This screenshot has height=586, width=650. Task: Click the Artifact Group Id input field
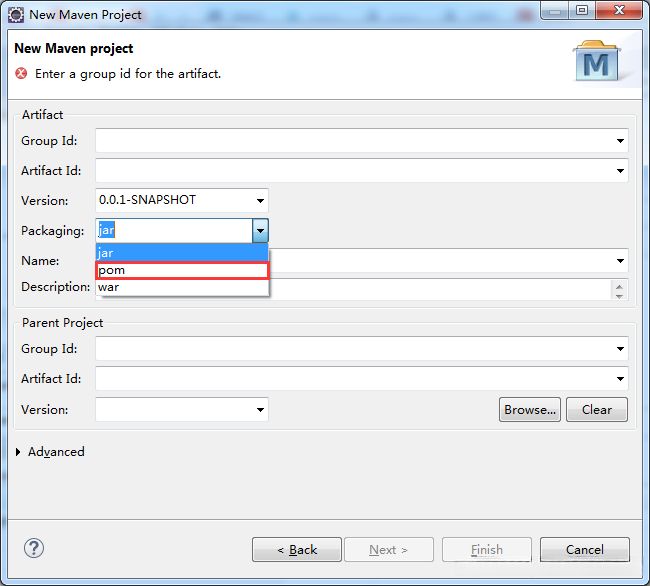pyautogui.click(x=362, y=141)
